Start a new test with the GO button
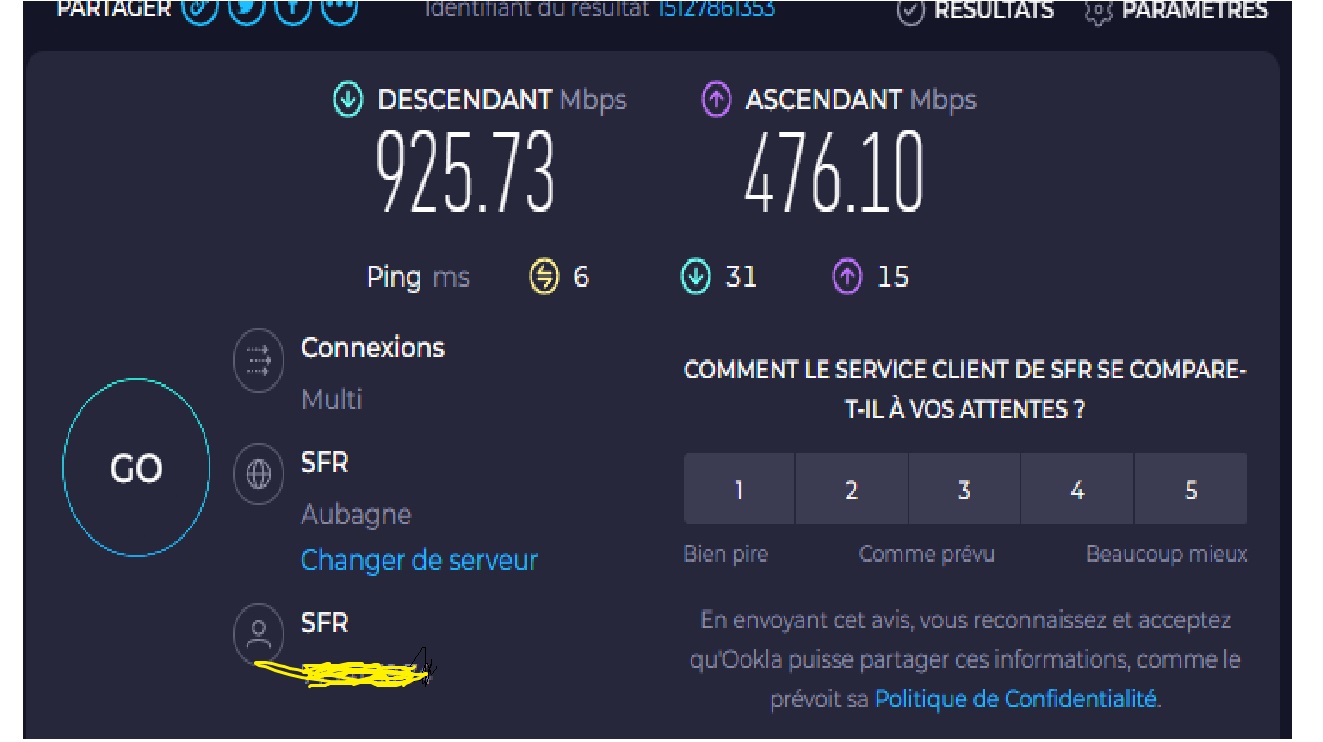Screen dimensions: 1323x742 pyautogui.click(x=136, y=467)
